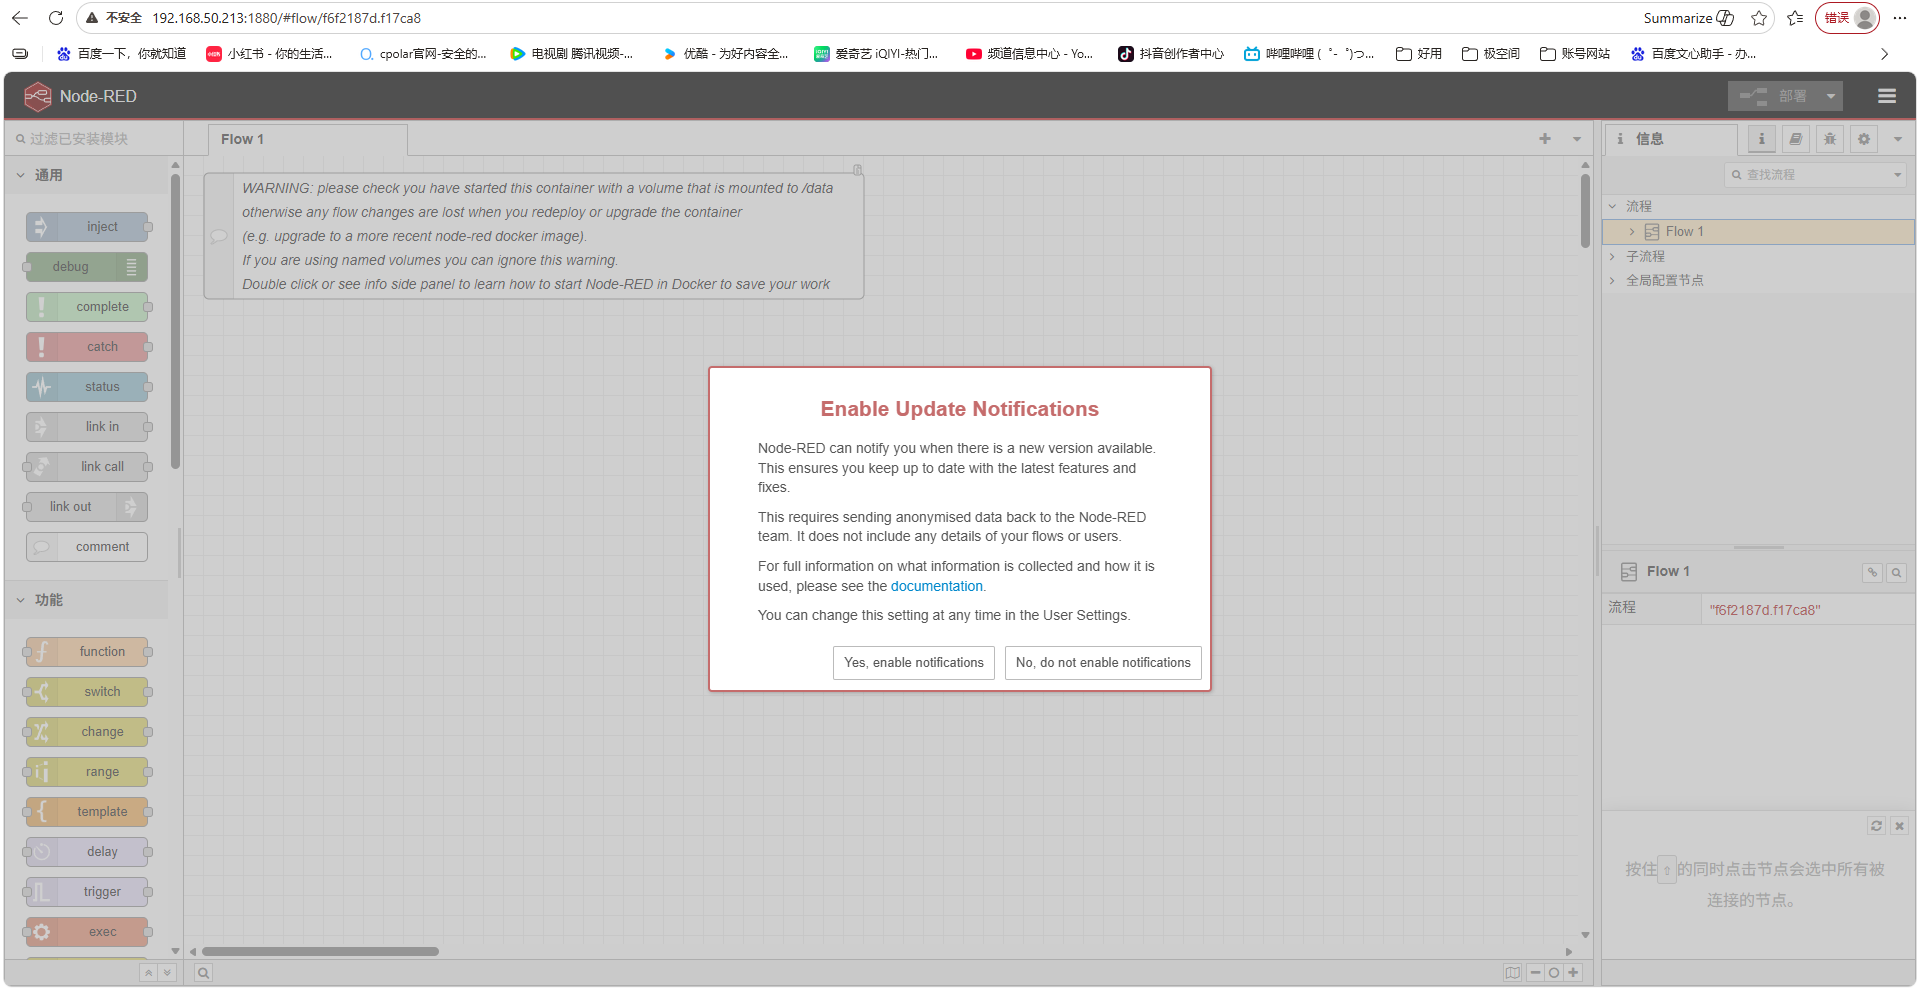The width and height of the screenshot is (1918, 988).
Task: Collapse the 流程 tree section
Action: point(1612,207)
